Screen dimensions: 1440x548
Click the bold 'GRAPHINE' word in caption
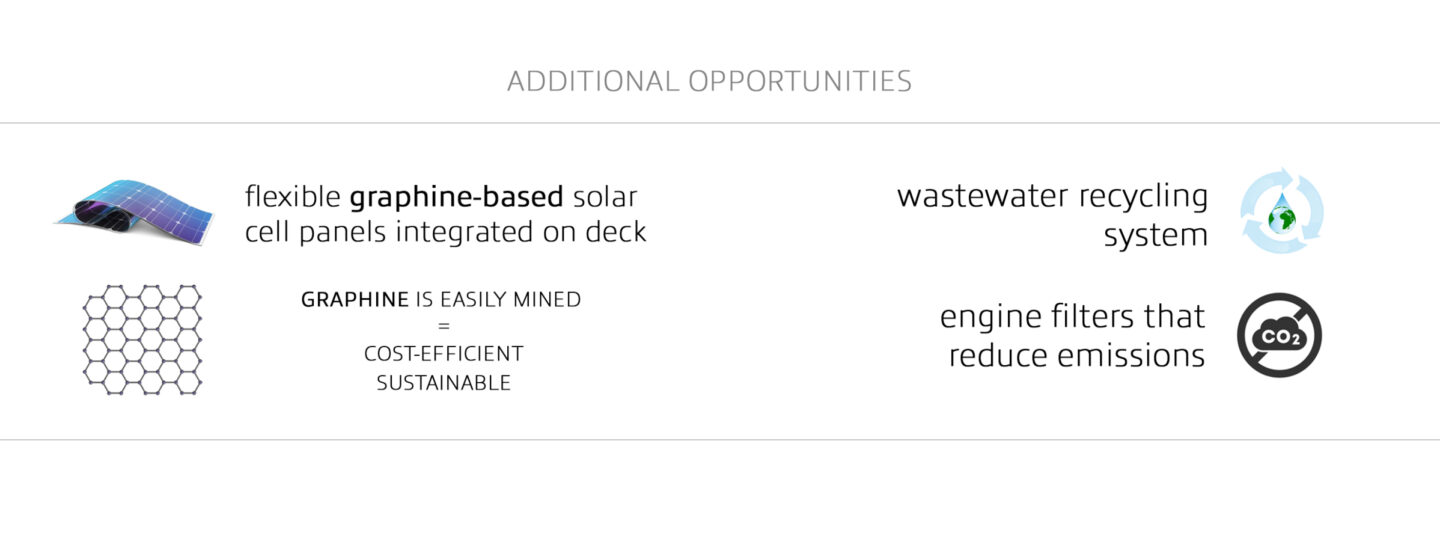point(355,299)
